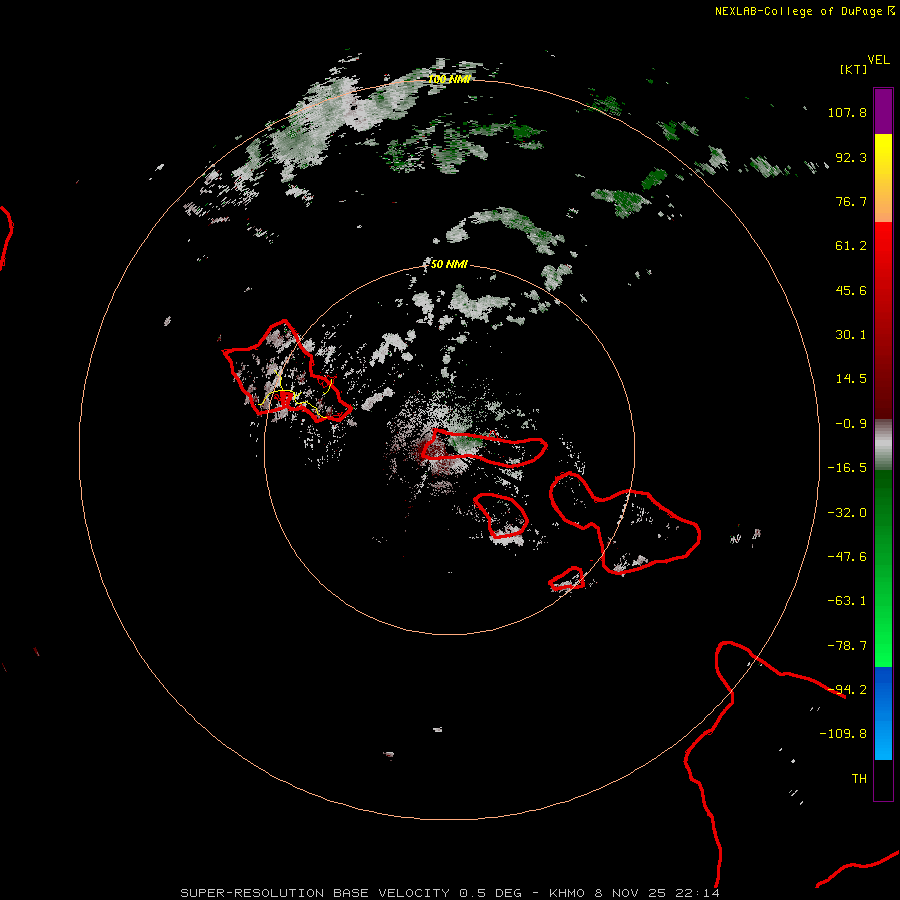This screenshot has height=900, width=900.
Task: Pick the blue segment of the color bar
Action: (883, 713)
